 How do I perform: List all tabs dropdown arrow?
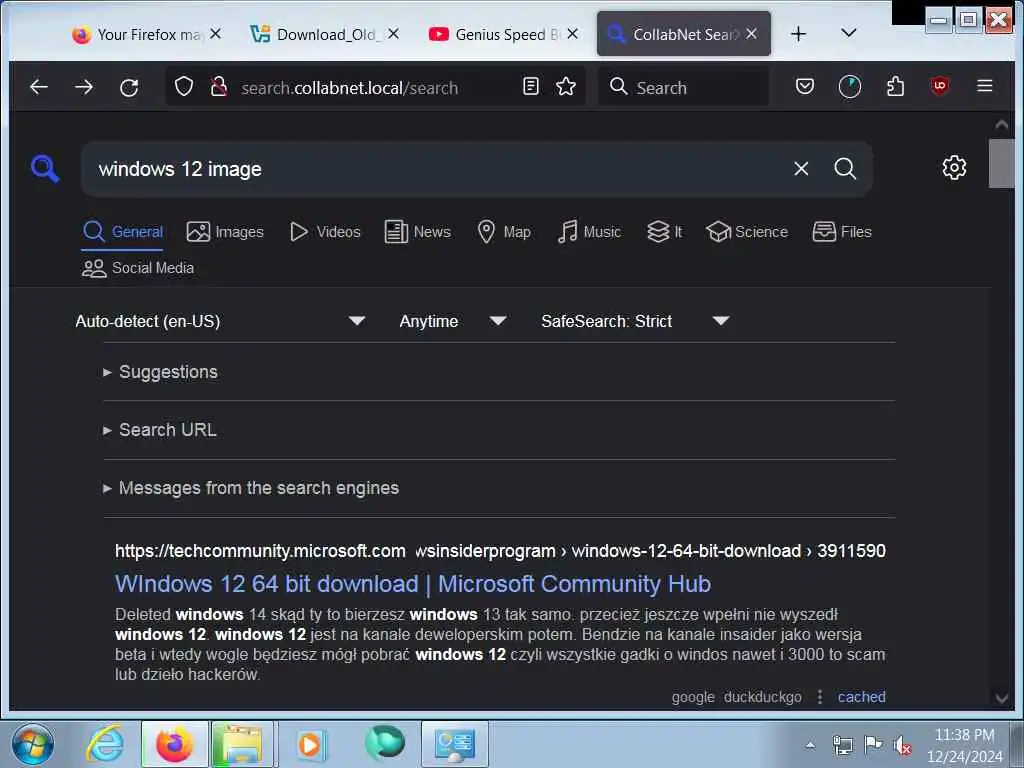(x=848, y=33)
